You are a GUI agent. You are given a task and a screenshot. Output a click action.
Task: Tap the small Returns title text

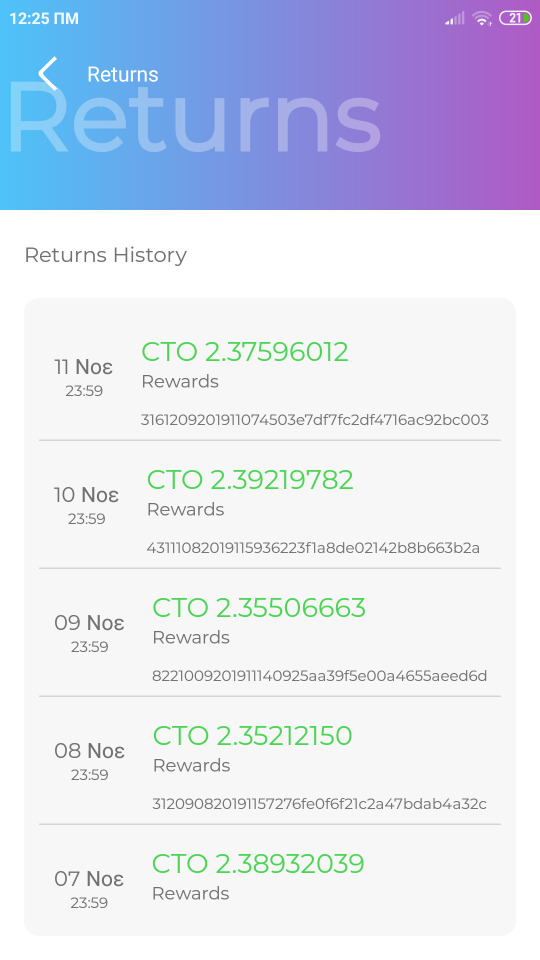click(122, 74)
